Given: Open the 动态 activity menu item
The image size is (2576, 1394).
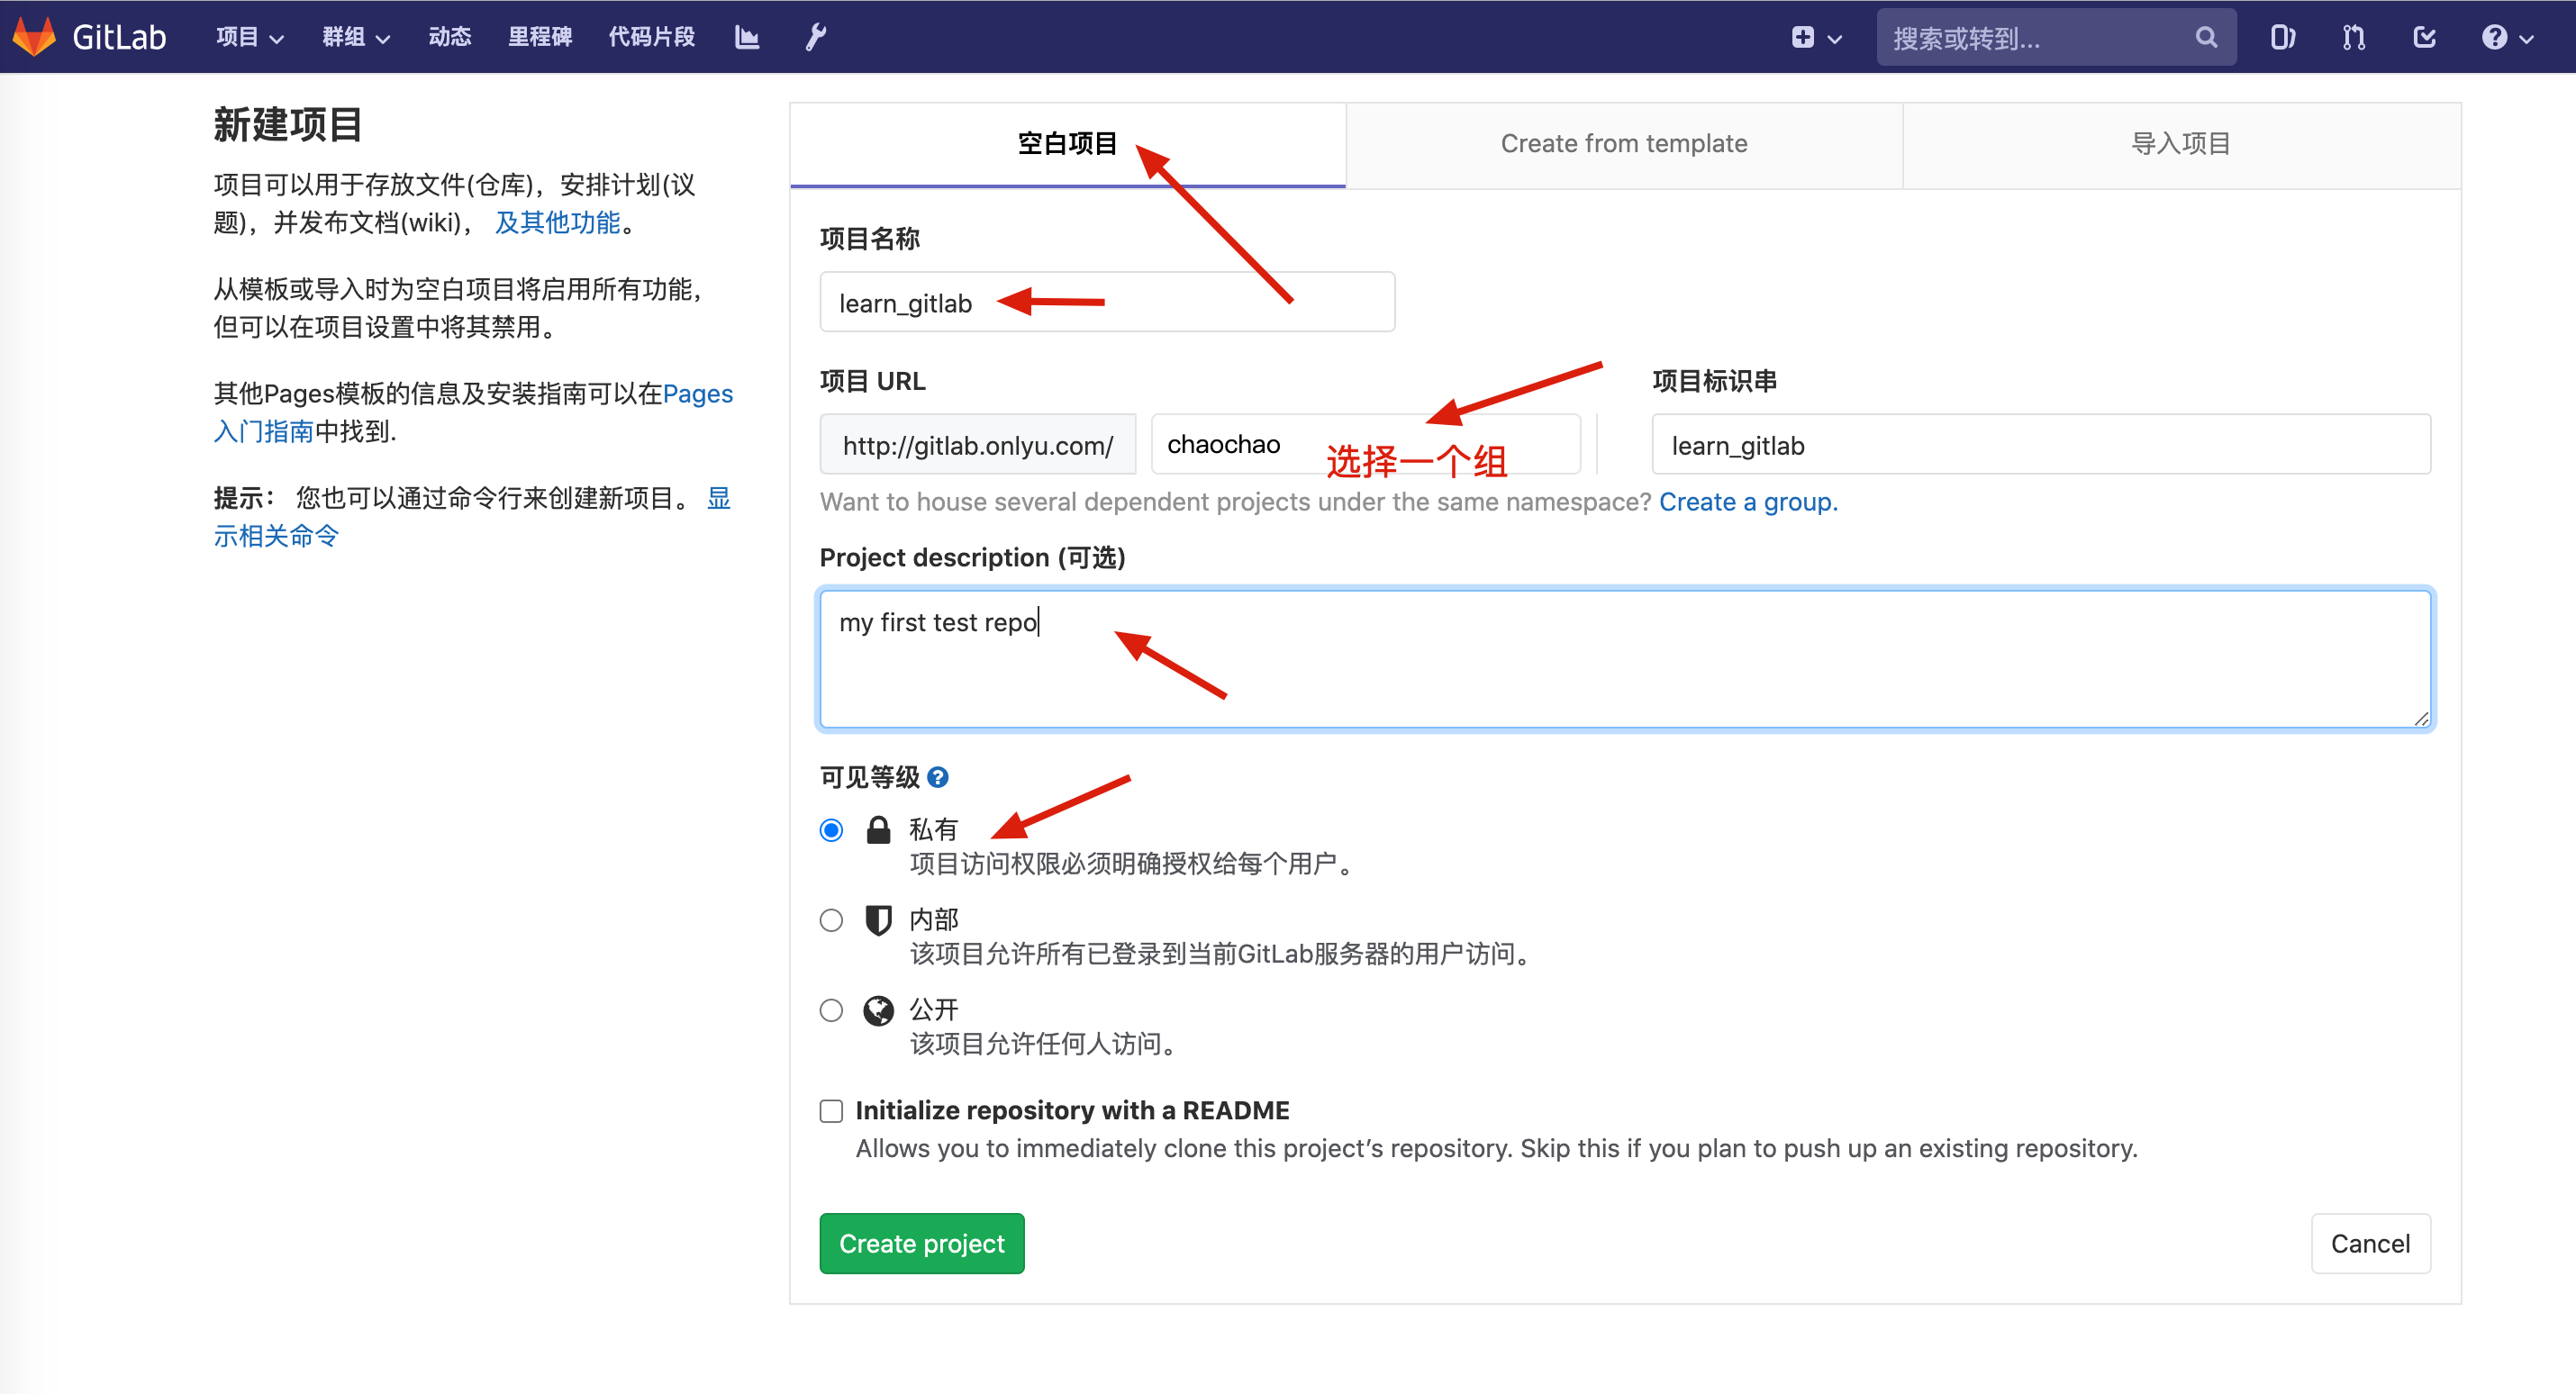Looking at the screenshot, I should tap(449, 37).
